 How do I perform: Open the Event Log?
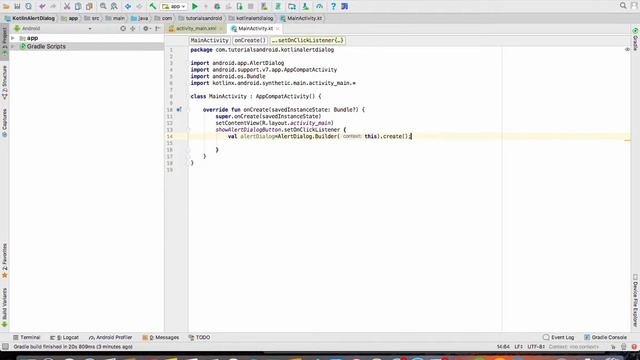click(x=558, y=338)
